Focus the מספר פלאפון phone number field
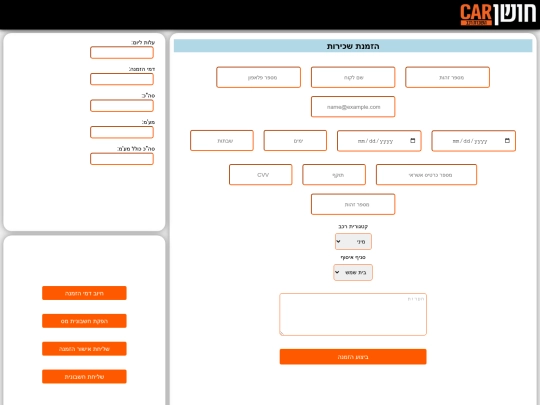The image size is (540, 405). (259, 77)
